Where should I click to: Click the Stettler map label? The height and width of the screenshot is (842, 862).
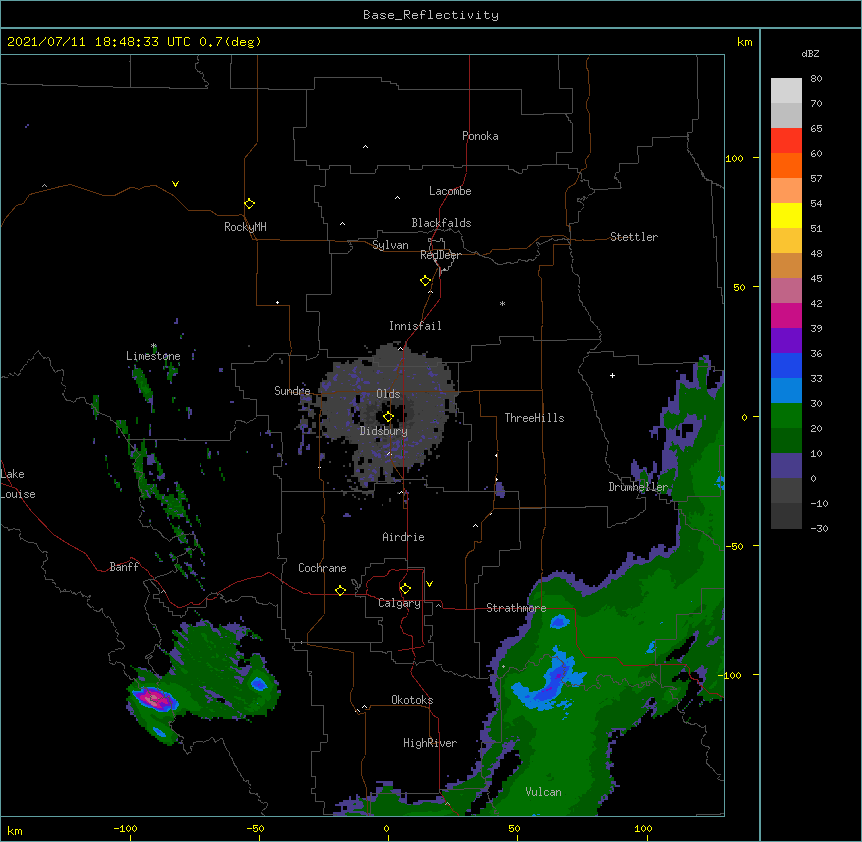point(634,237)
